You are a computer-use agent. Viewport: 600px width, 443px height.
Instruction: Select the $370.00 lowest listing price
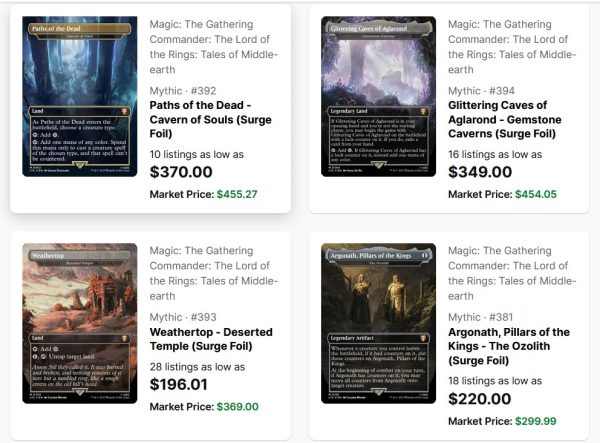pyautogui.click(x=181, y=172)
